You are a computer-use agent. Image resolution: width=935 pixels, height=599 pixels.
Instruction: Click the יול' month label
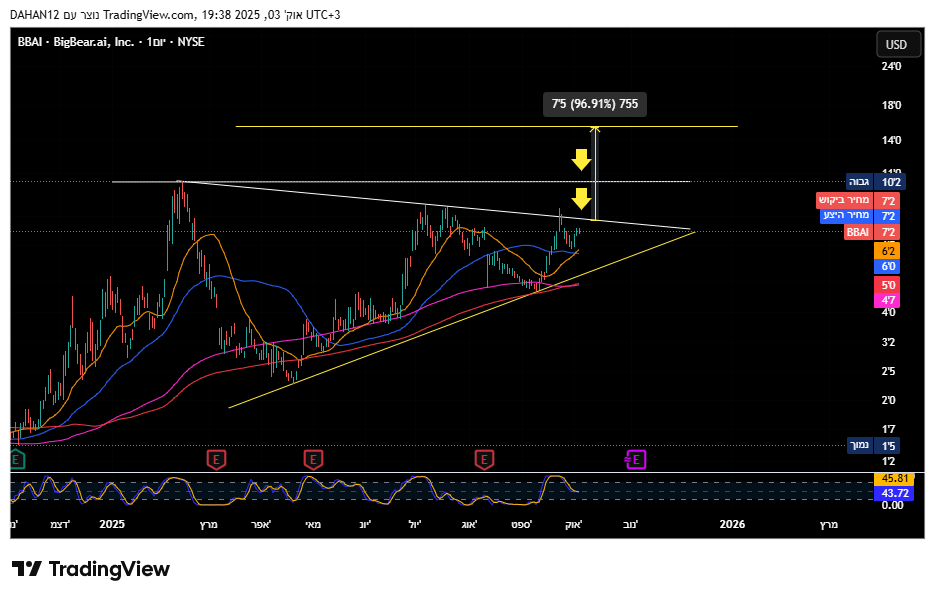pyautogui.click(x=415, y=524)
